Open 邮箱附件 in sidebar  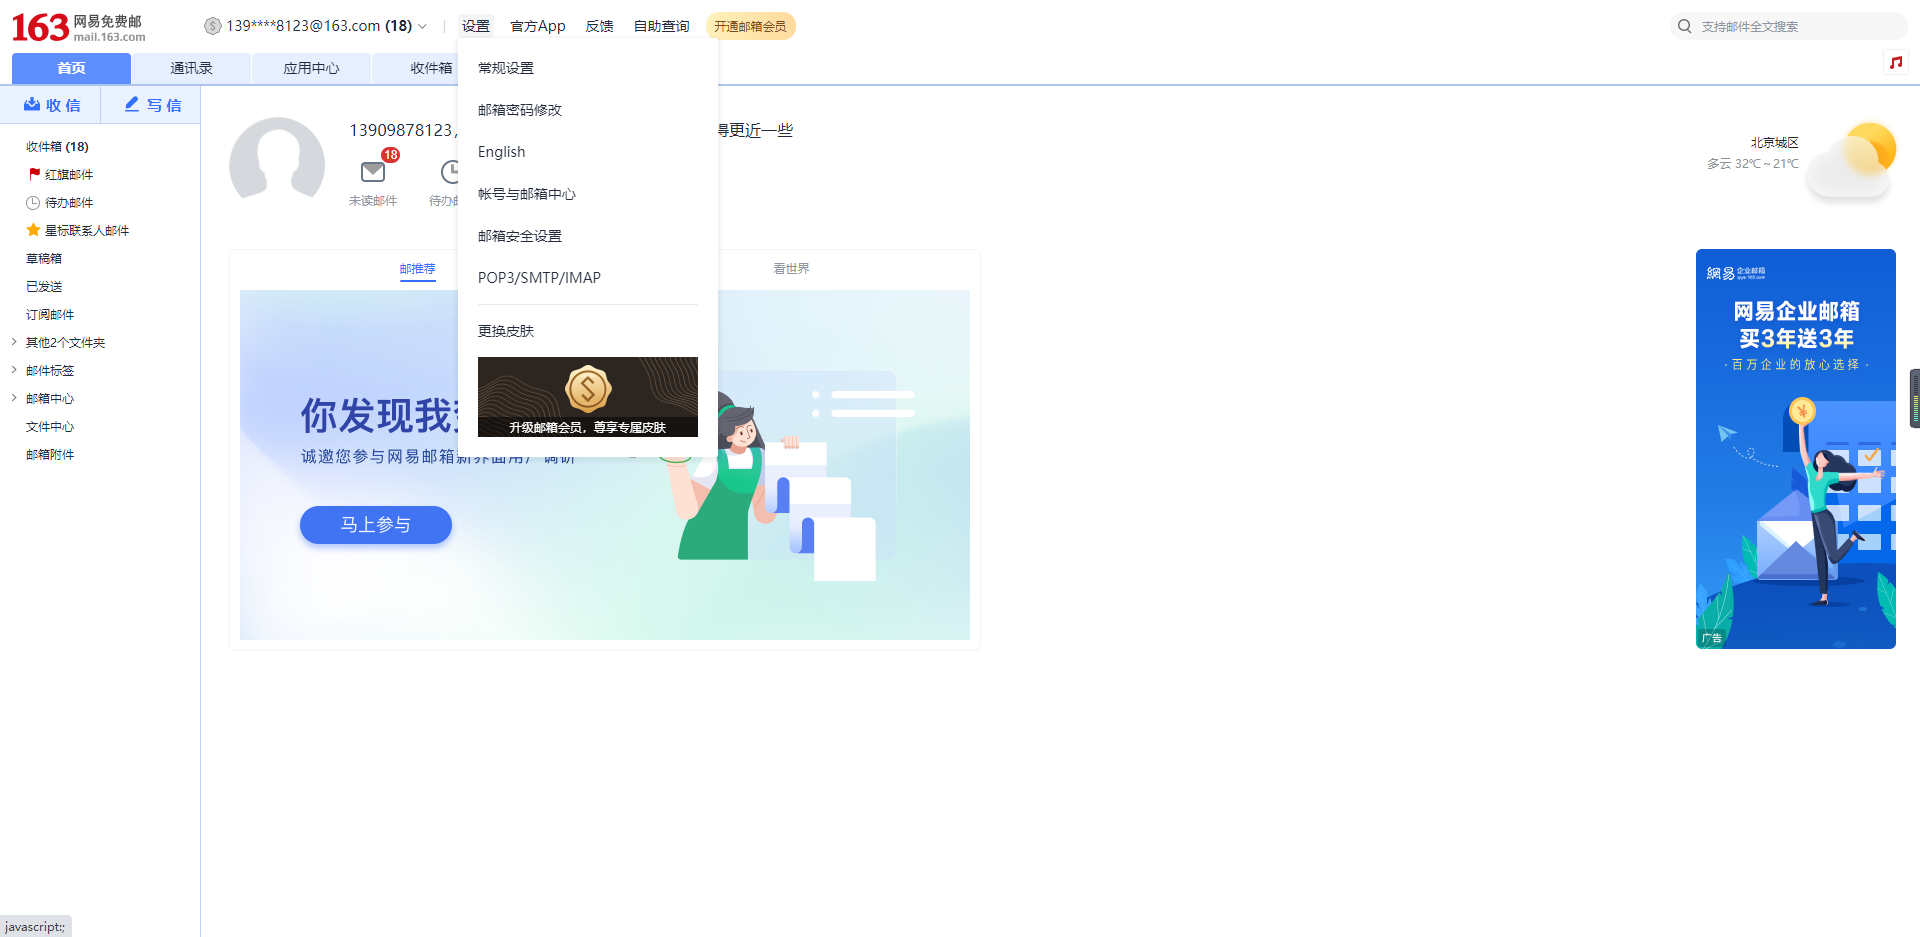50,454
